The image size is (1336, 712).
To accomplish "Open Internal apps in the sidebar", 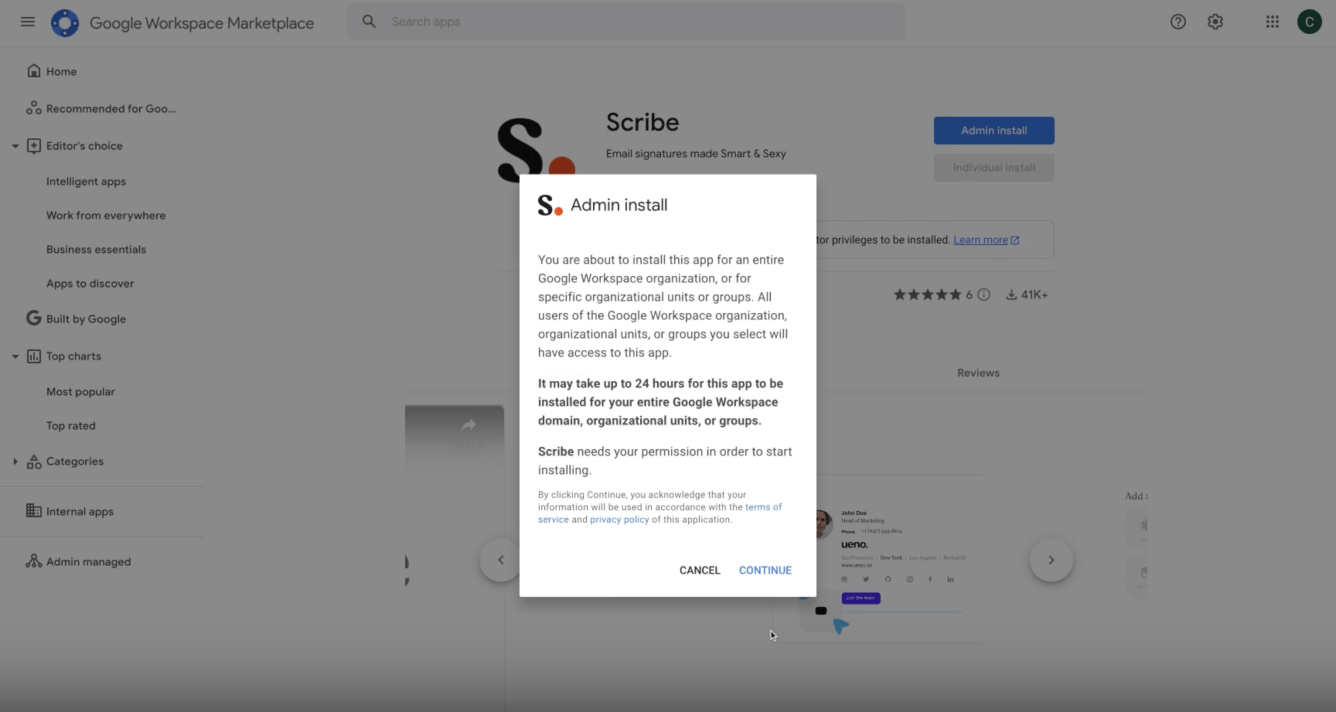I will click(79, 512).
